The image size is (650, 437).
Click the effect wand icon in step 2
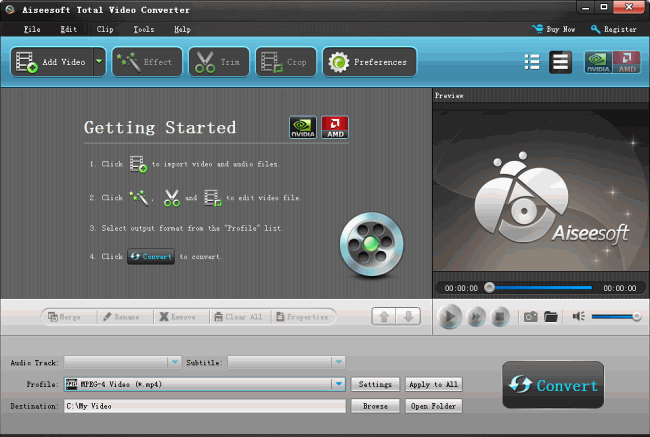[138, 198]
